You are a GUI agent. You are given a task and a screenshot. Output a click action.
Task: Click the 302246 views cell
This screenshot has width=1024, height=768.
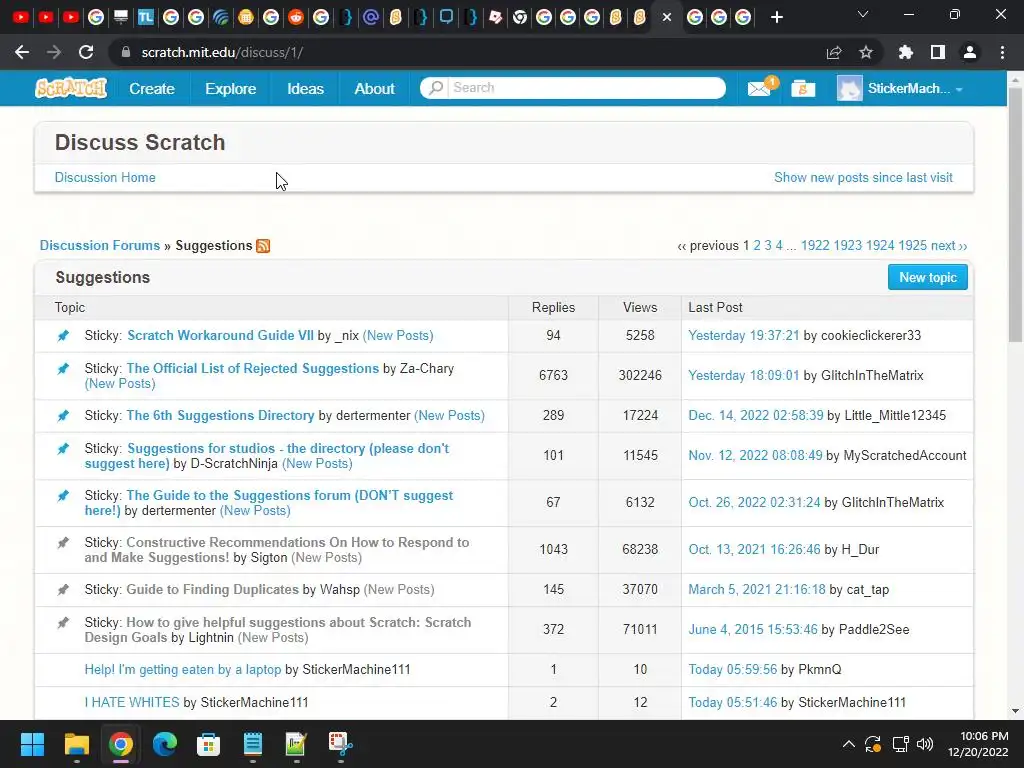click(640, 376)
